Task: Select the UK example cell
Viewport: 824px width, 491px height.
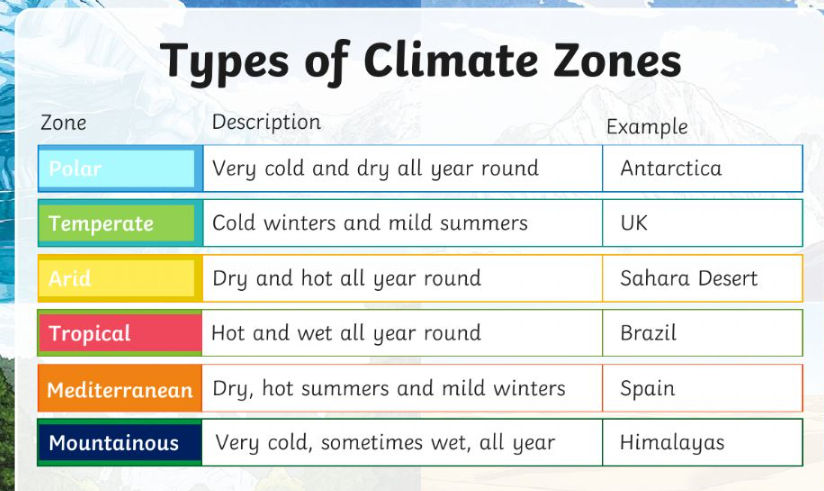Action: point(703,223)
